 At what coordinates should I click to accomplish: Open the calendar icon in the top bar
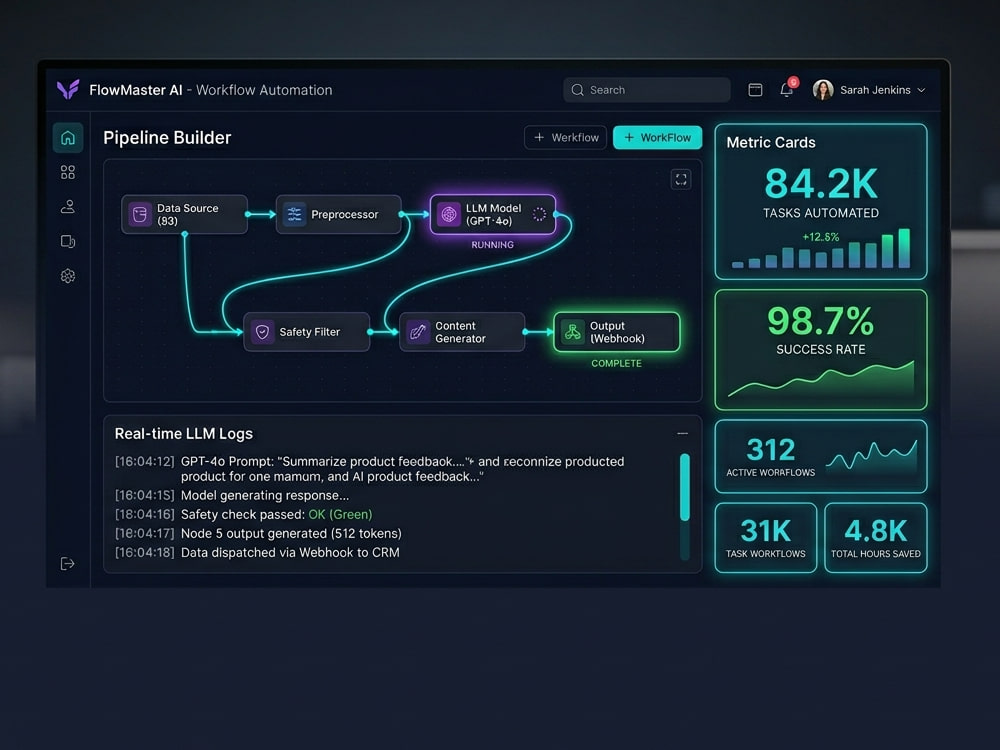[755, 90]
